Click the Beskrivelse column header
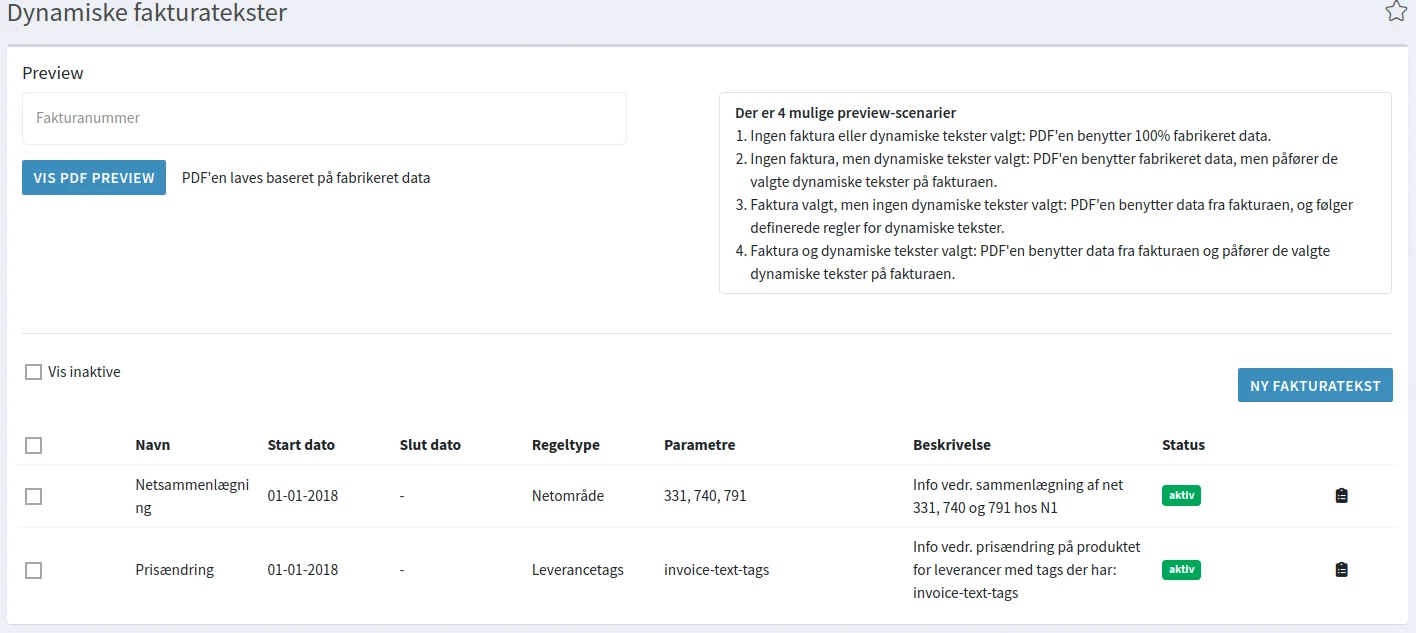The image size is (1416, 633). (951, 445)
